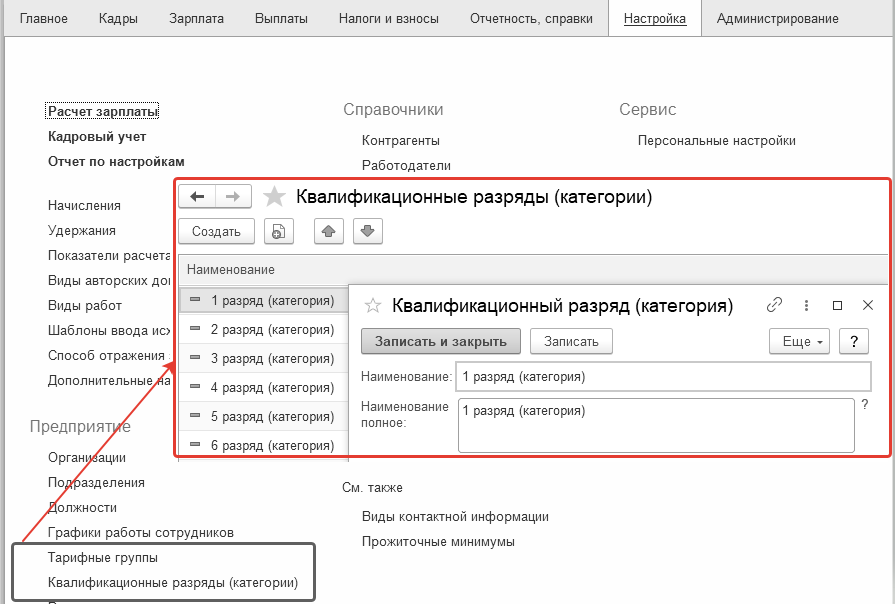Open Виды контактной информации link

pos(455,517)
